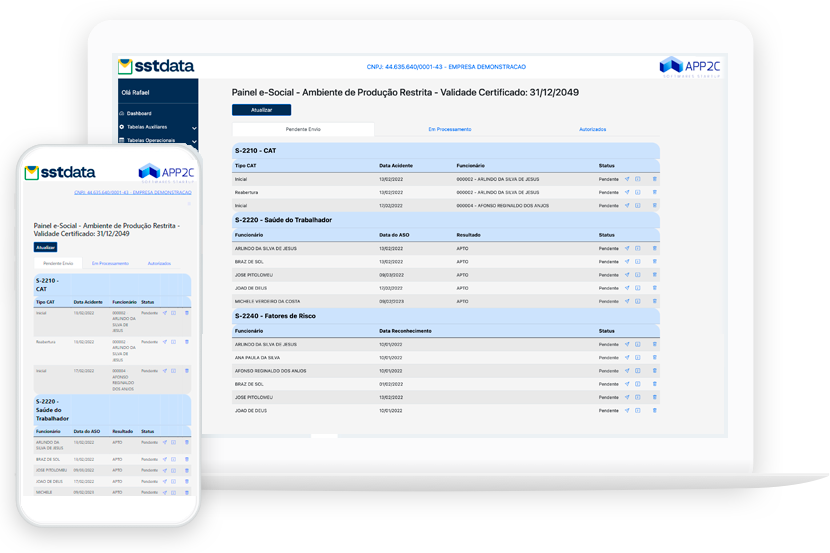Send the Reabertura CAT row on laptop

[x=627, y=192]
